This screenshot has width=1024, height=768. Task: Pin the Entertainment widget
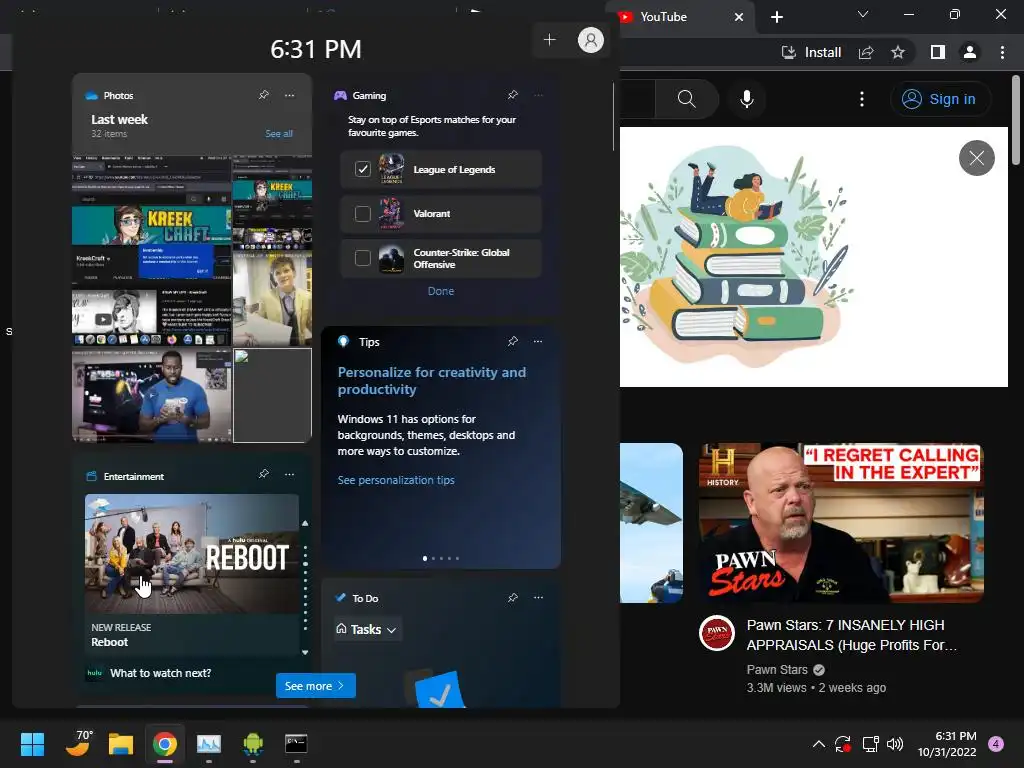[x=264, y=474]
